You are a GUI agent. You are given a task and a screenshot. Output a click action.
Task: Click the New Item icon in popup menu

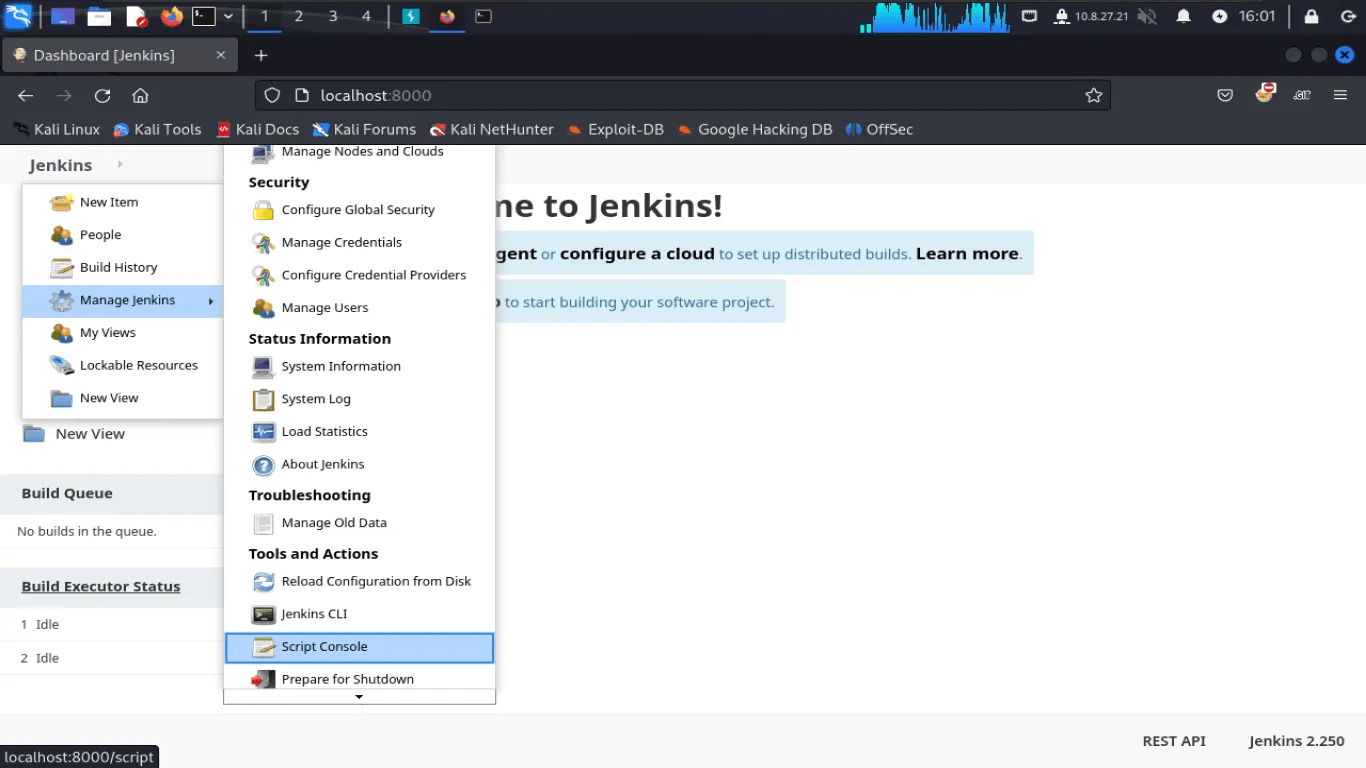pyautogui.click(x=62, y=202)
